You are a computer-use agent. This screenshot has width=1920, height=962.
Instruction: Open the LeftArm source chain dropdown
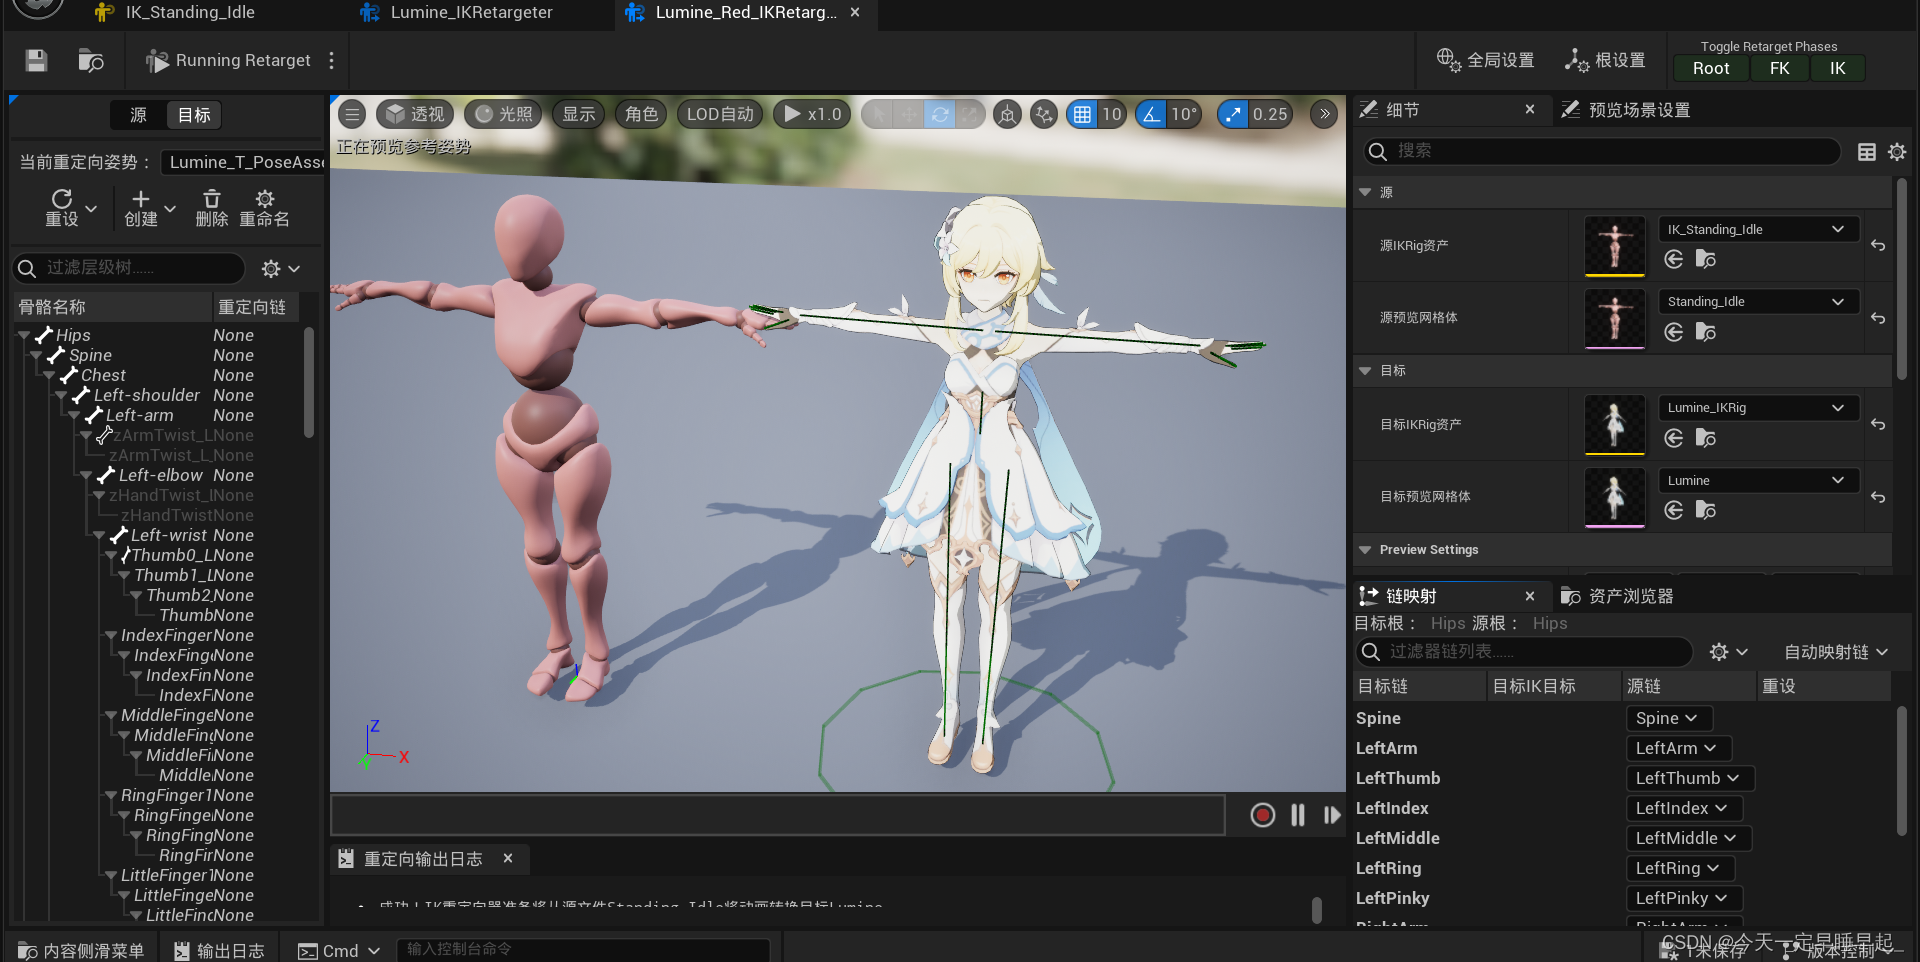tap(1677, 748)
